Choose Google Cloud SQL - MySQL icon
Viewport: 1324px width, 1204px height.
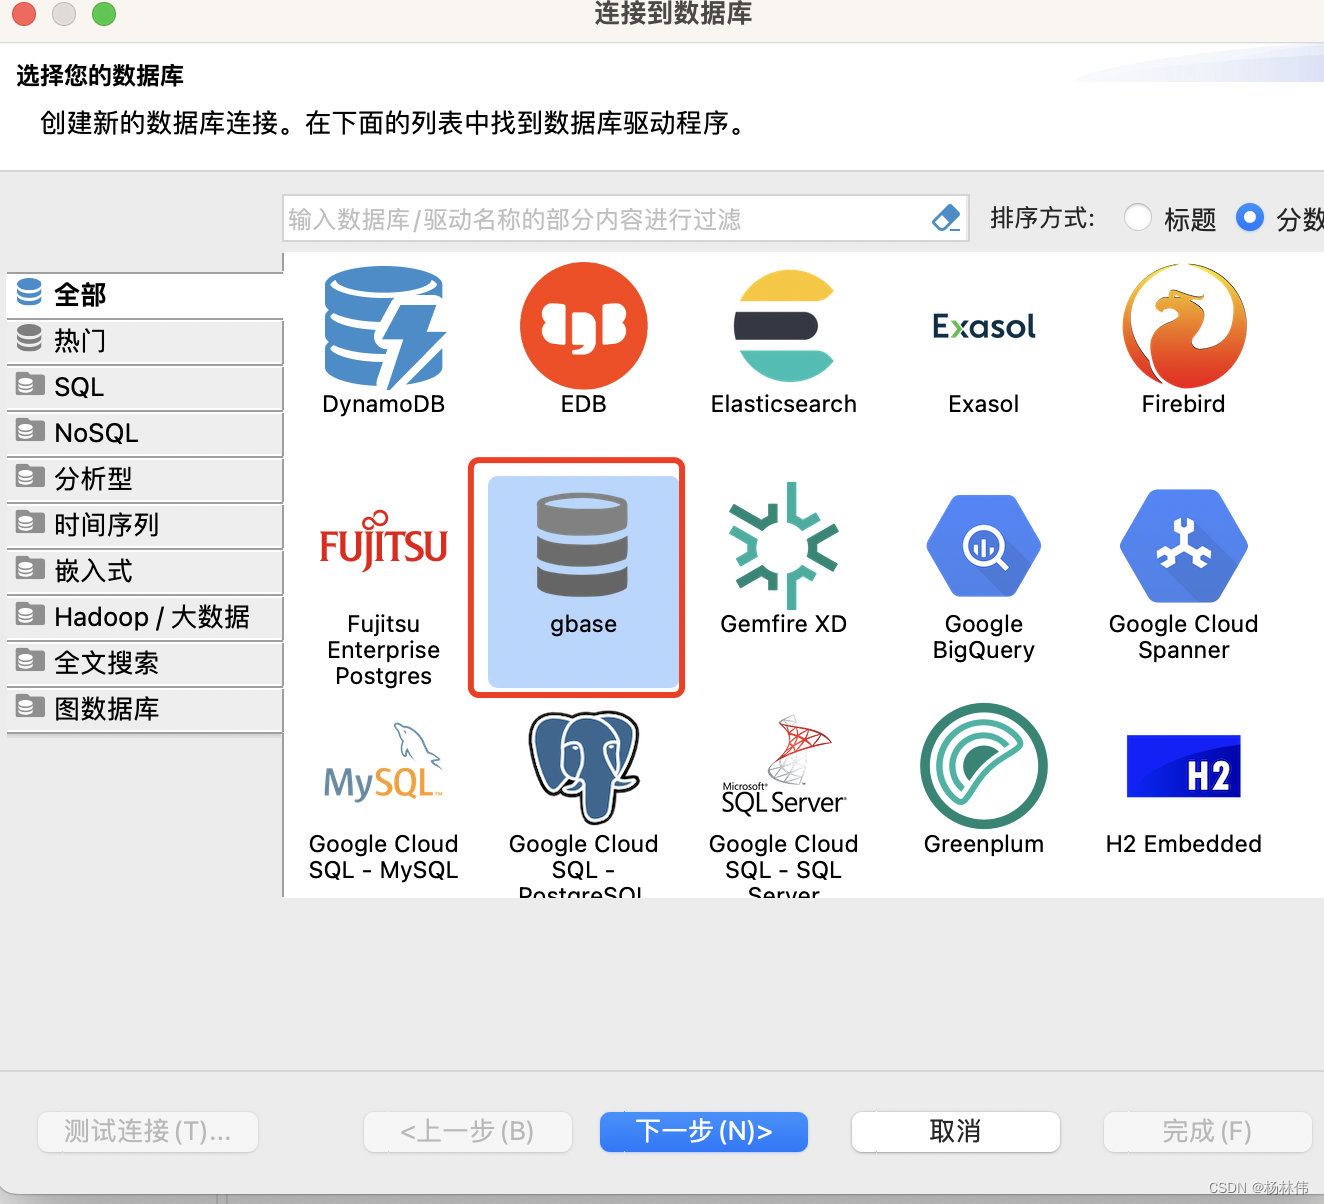pos(384,764)
